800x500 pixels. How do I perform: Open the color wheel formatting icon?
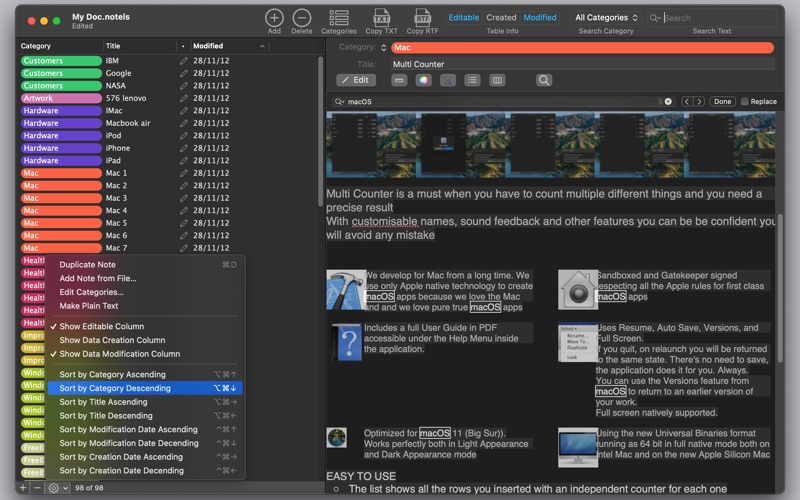[x=423, y=80]
